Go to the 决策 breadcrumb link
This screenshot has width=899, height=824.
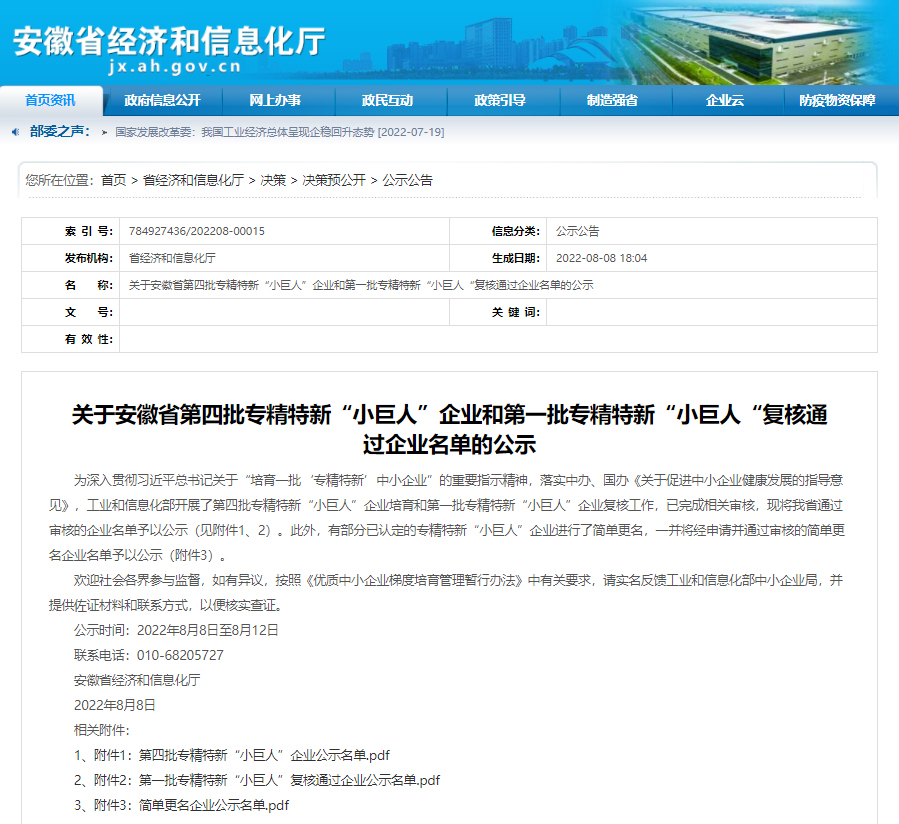pos(273,180)
